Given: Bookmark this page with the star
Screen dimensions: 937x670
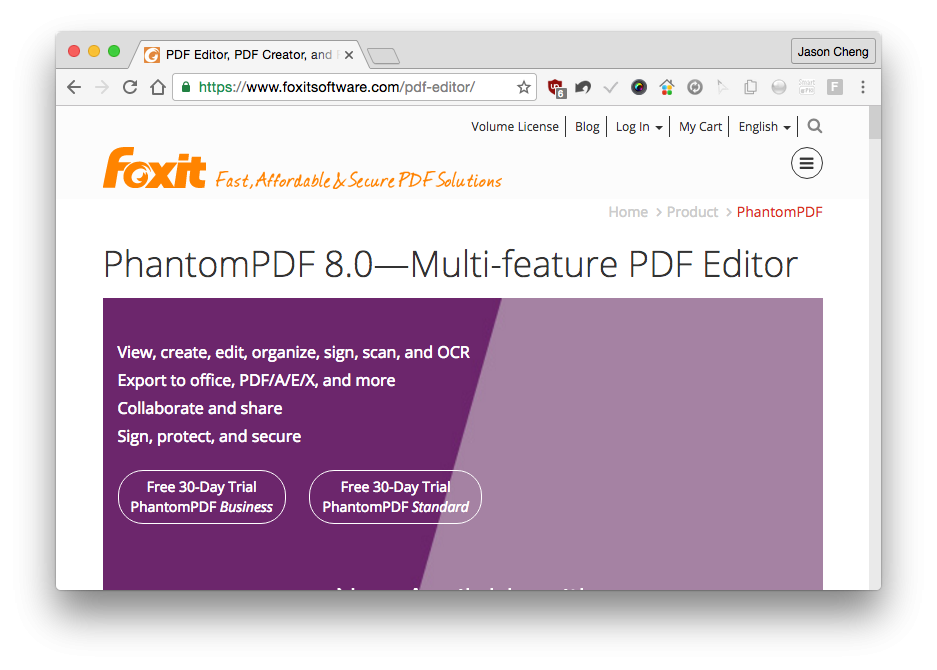Looking at the screenshot, I should tap(523, 87).
